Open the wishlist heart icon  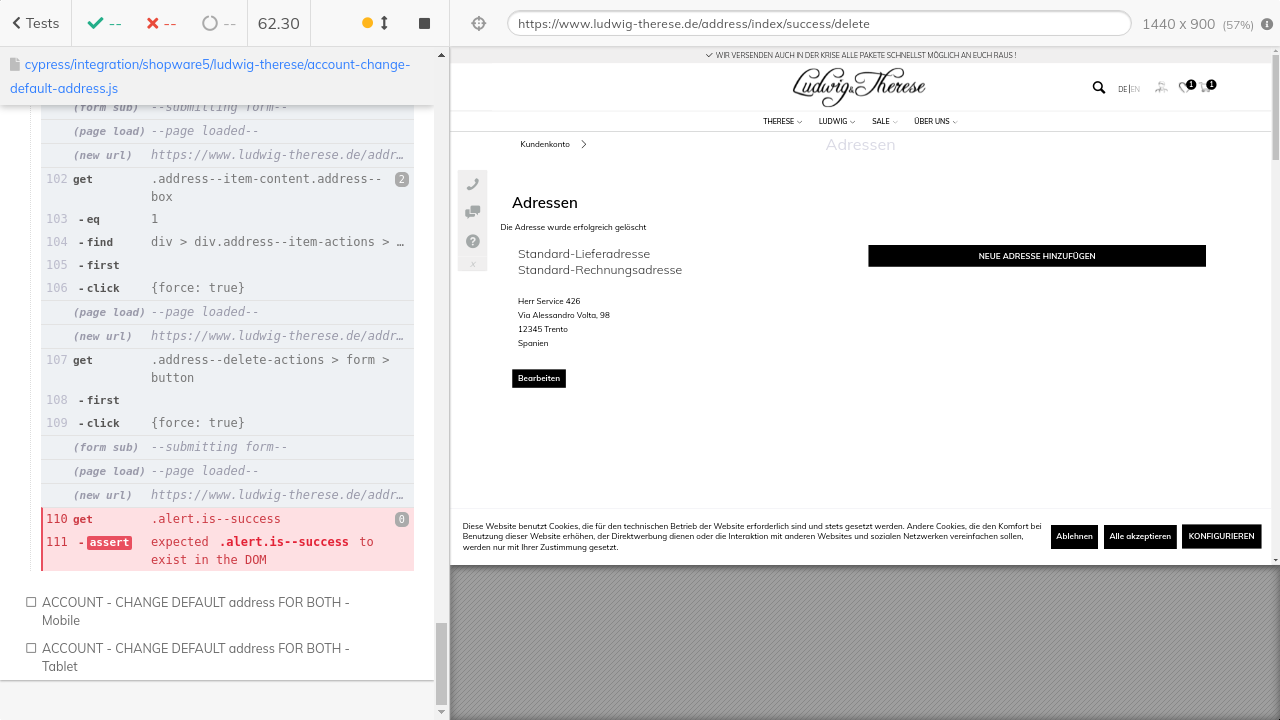click(1185, 88)
